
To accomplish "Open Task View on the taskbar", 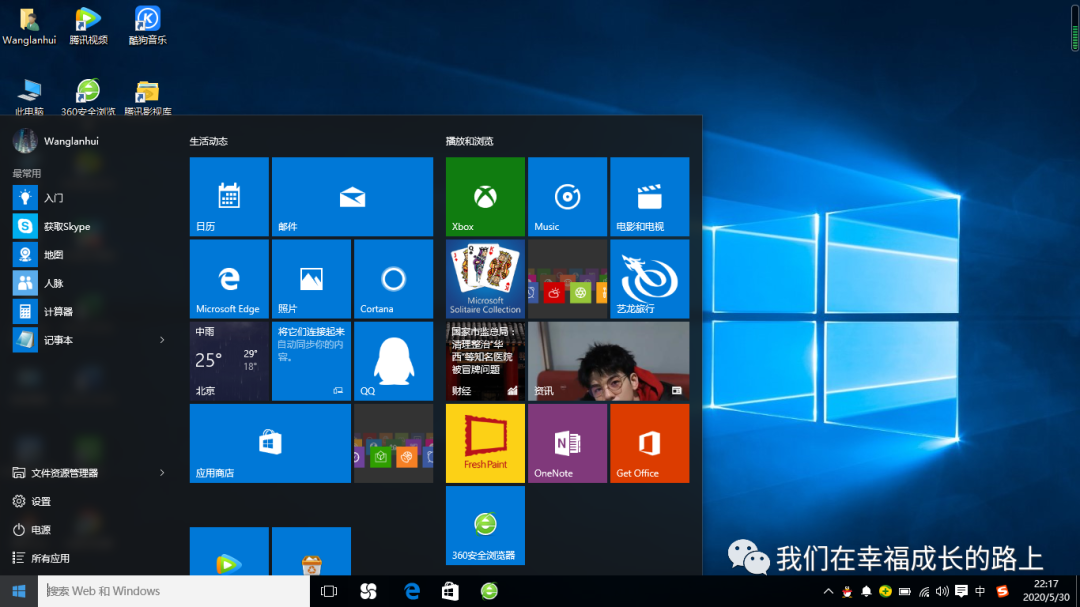I will point(329,591).
